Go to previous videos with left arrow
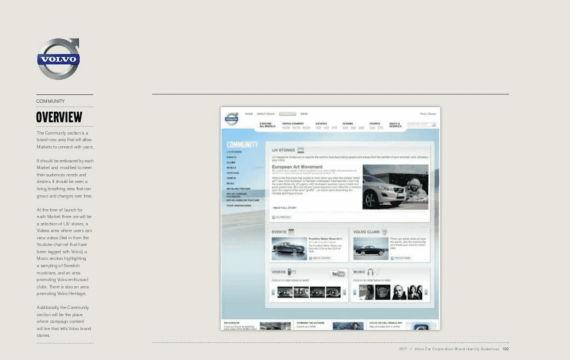This screenshot has height=360, width=570. (x=273, y=292)
